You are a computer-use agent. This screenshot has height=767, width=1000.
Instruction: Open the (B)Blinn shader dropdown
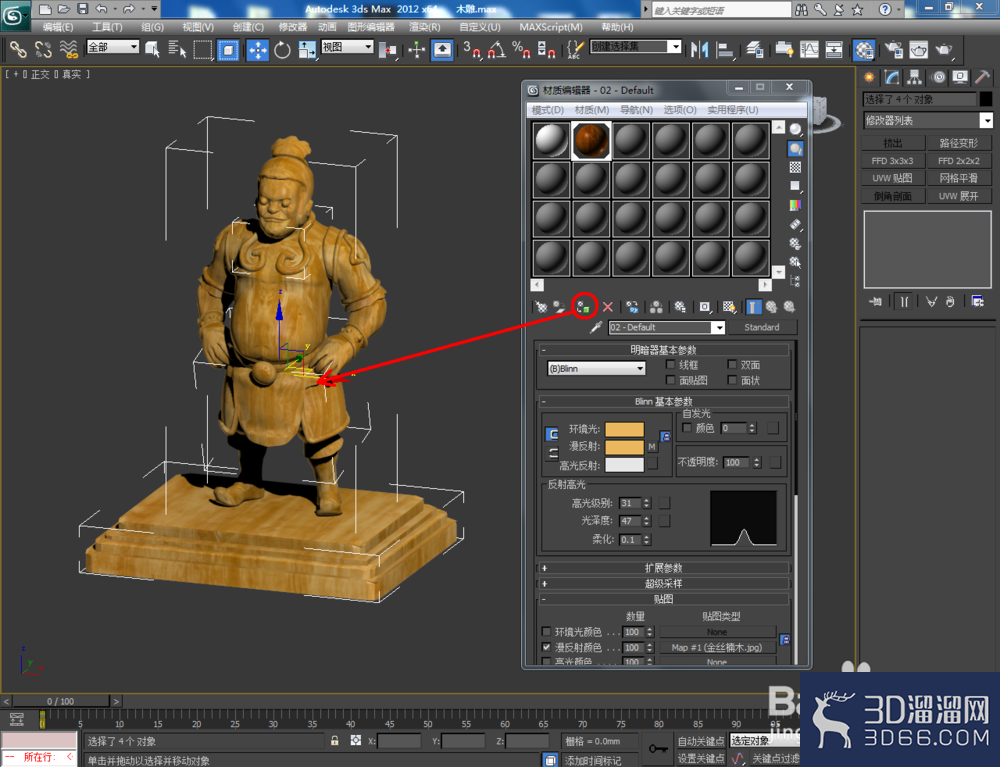(x=596, y=369)
